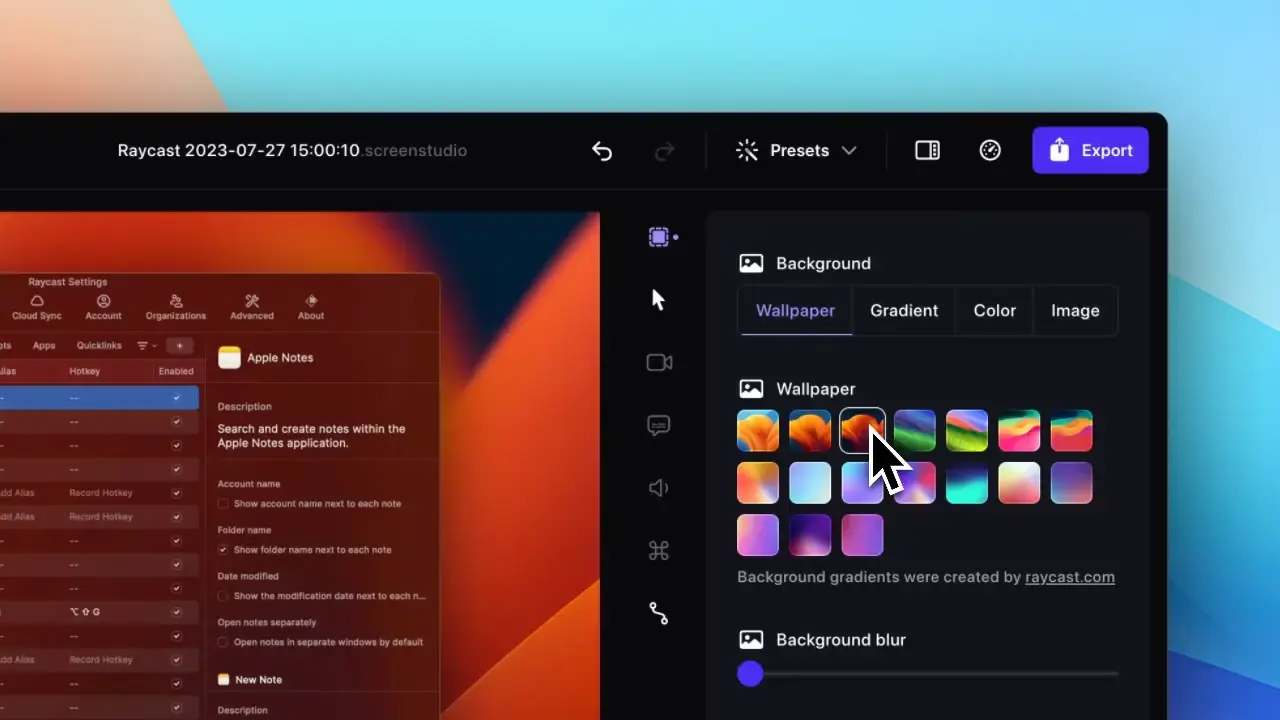
Task: Select the motion path icon in sidebar
Action: pyautogui.click(x=659, y=613)
